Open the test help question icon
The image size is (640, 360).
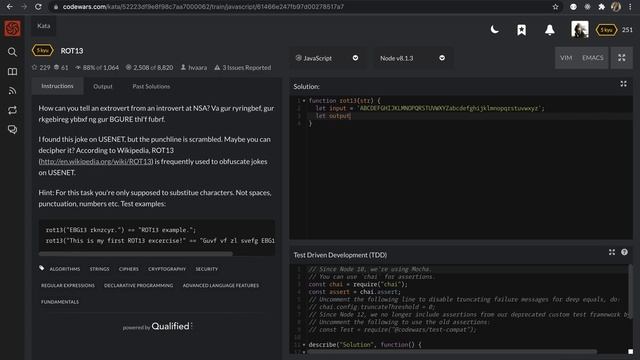[624, 252]
